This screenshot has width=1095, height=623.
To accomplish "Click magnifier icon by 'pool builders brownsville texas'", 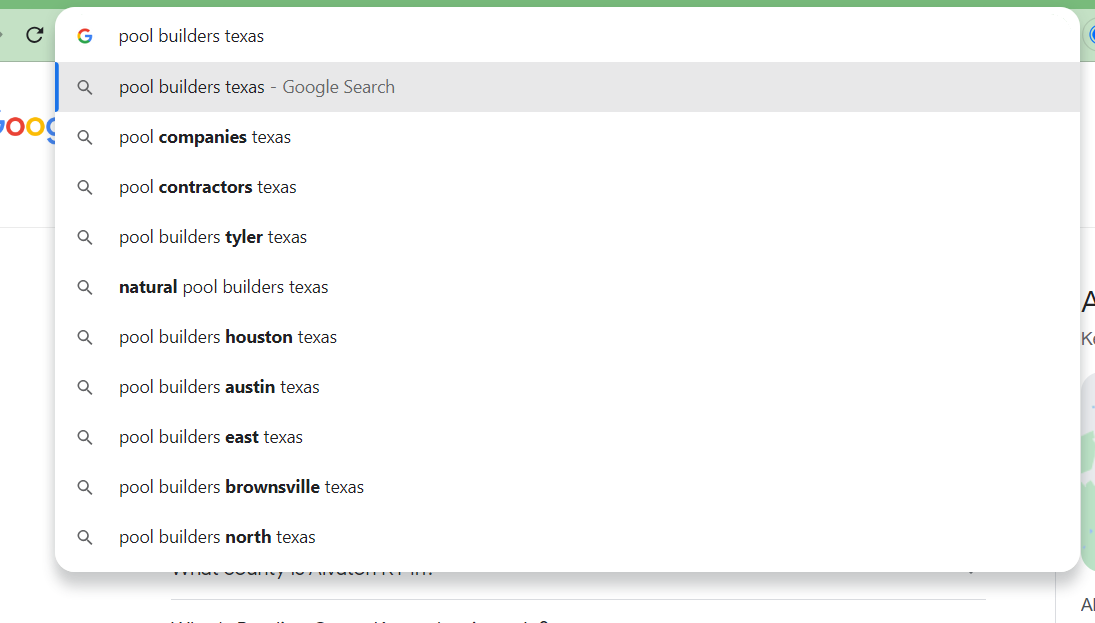I will tap(84, 487).
